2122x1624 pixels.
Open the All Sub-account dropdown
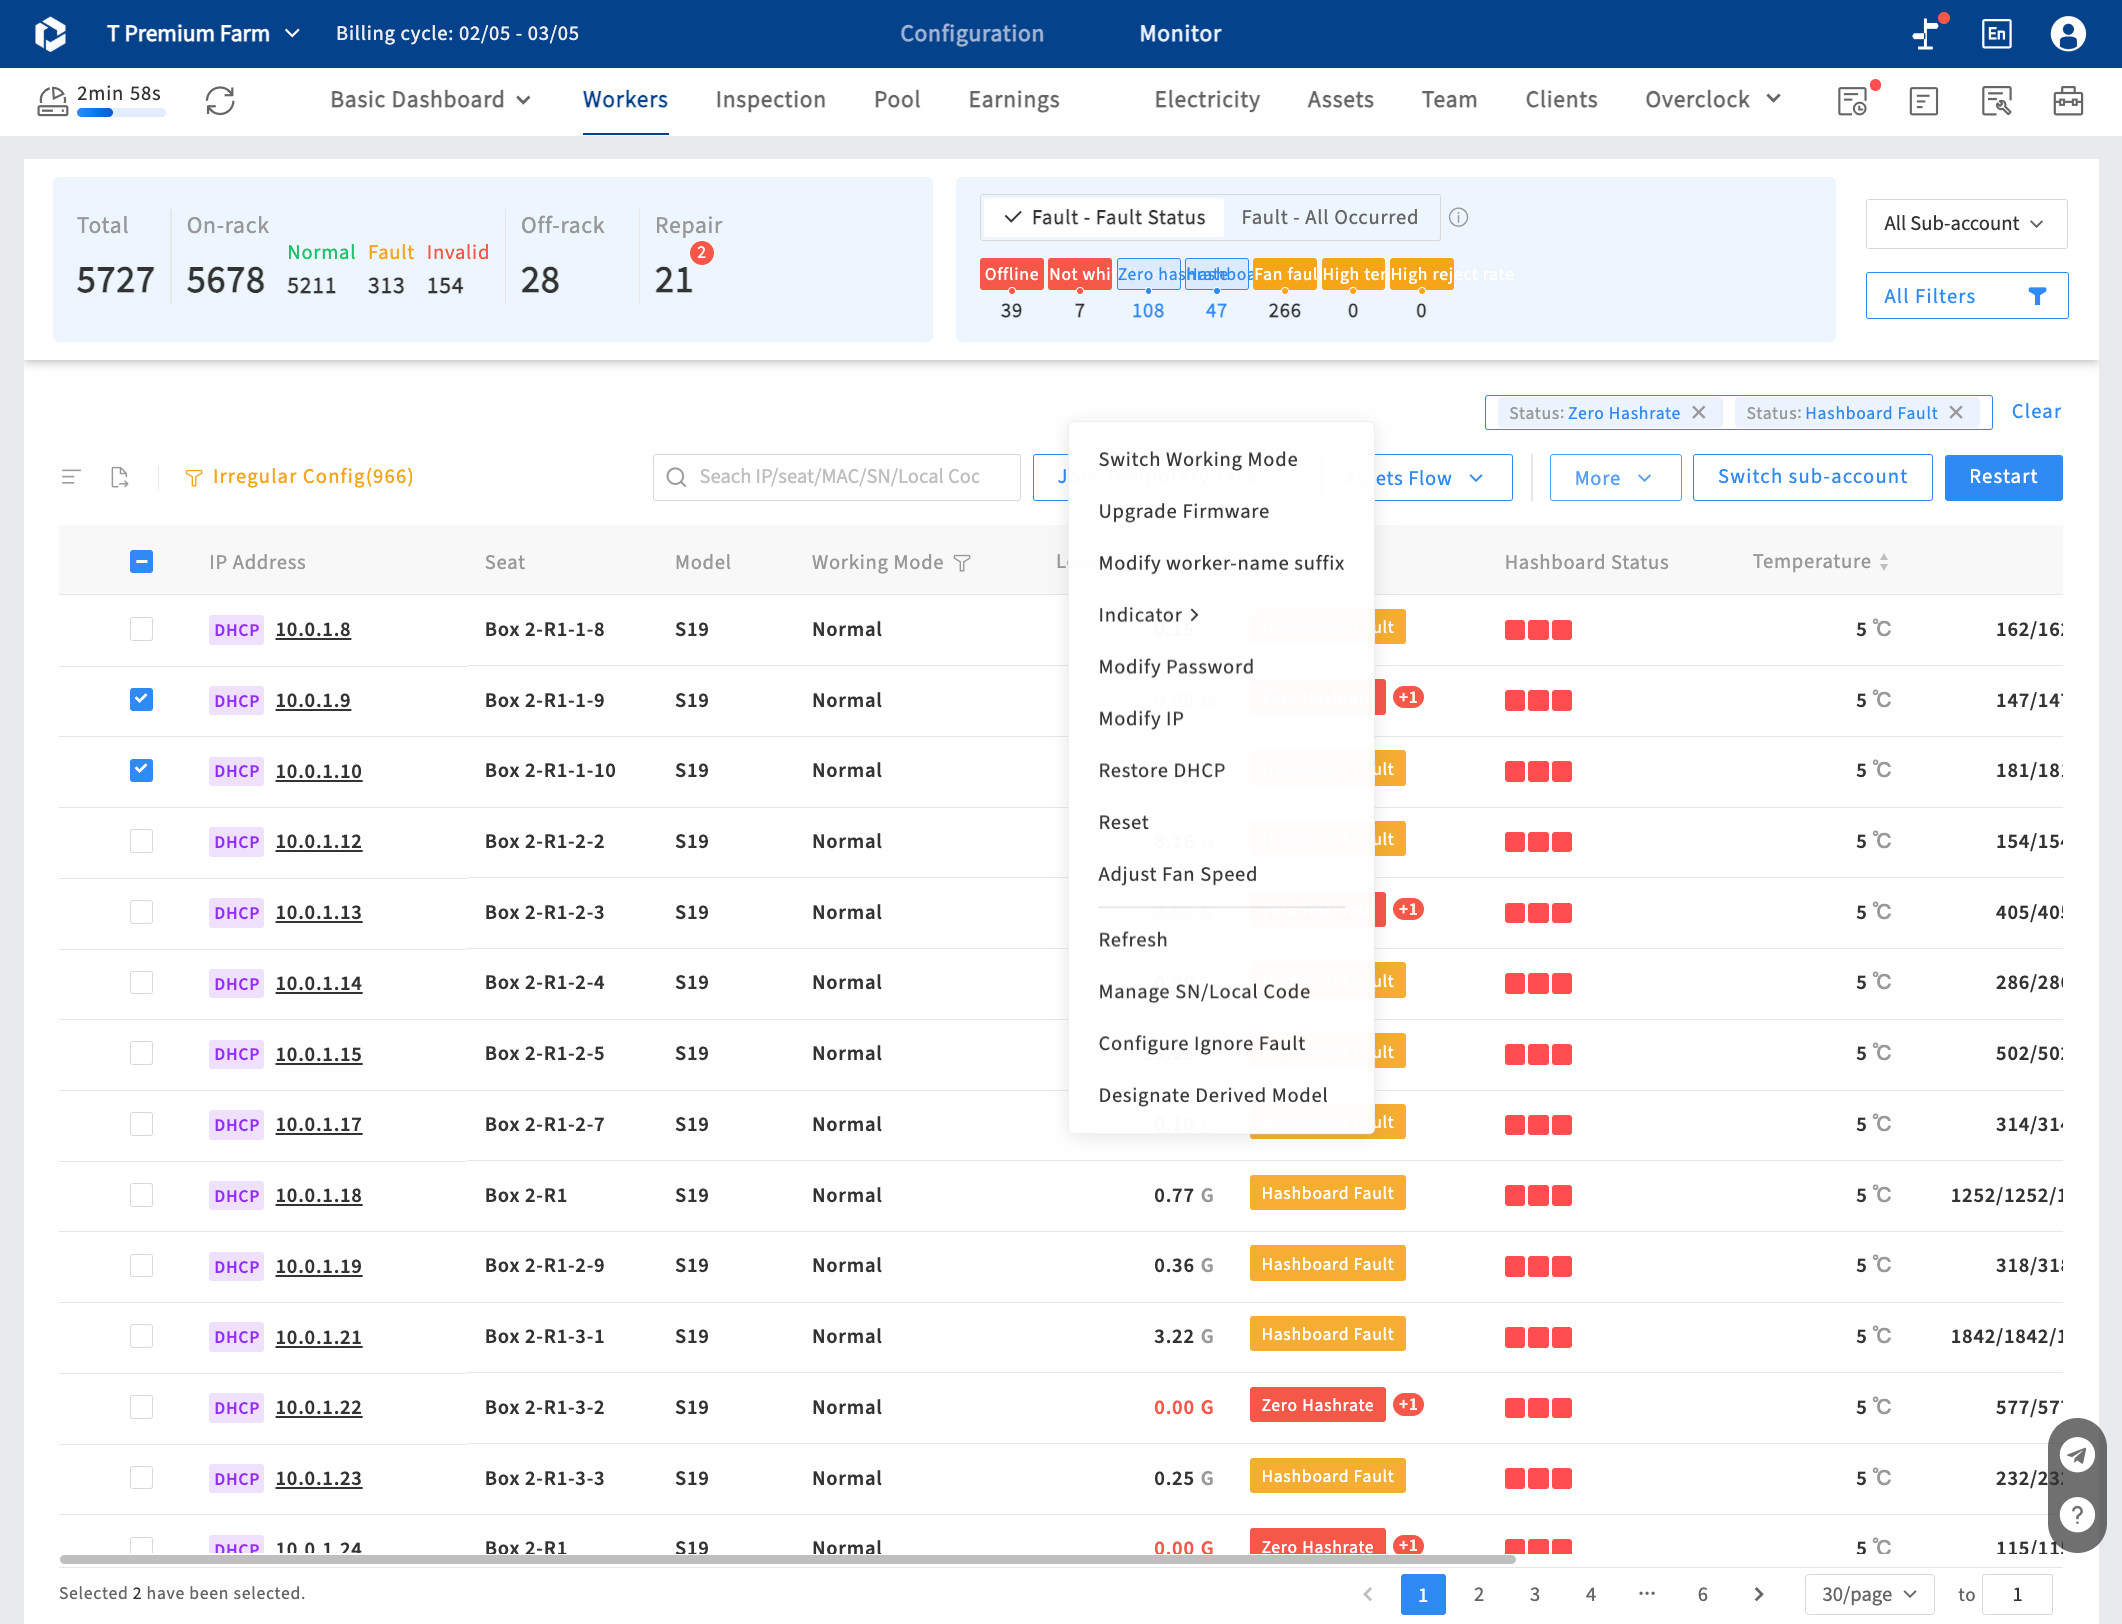[x=1965, y=224]
